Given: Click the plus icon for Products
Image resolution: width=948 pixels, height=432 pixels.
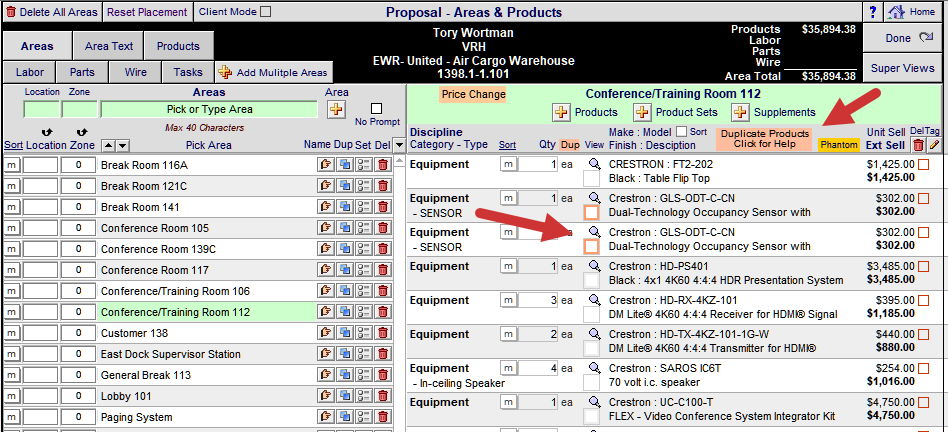Looking at the screenshot, I should click(x=562, y=112).
